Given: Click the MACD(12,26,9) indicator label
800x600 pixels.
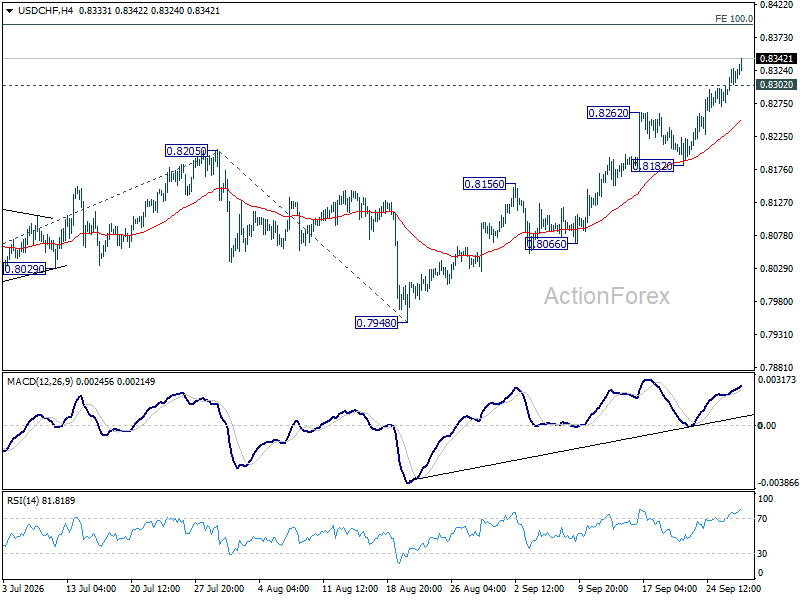Looking at the screenshot, I should click(40, 382).
